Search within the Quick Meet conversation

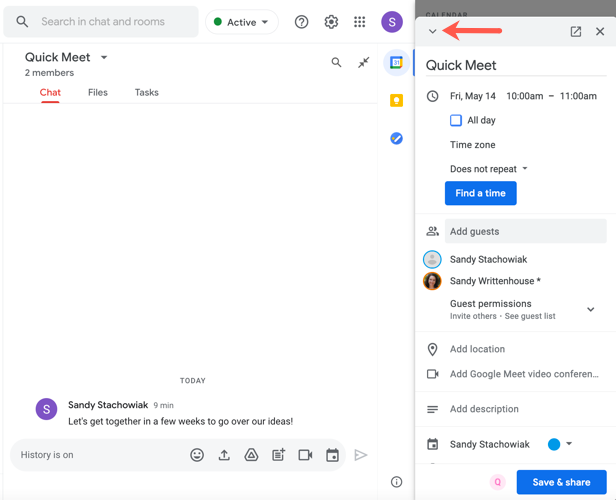click(x=336, y=62)
